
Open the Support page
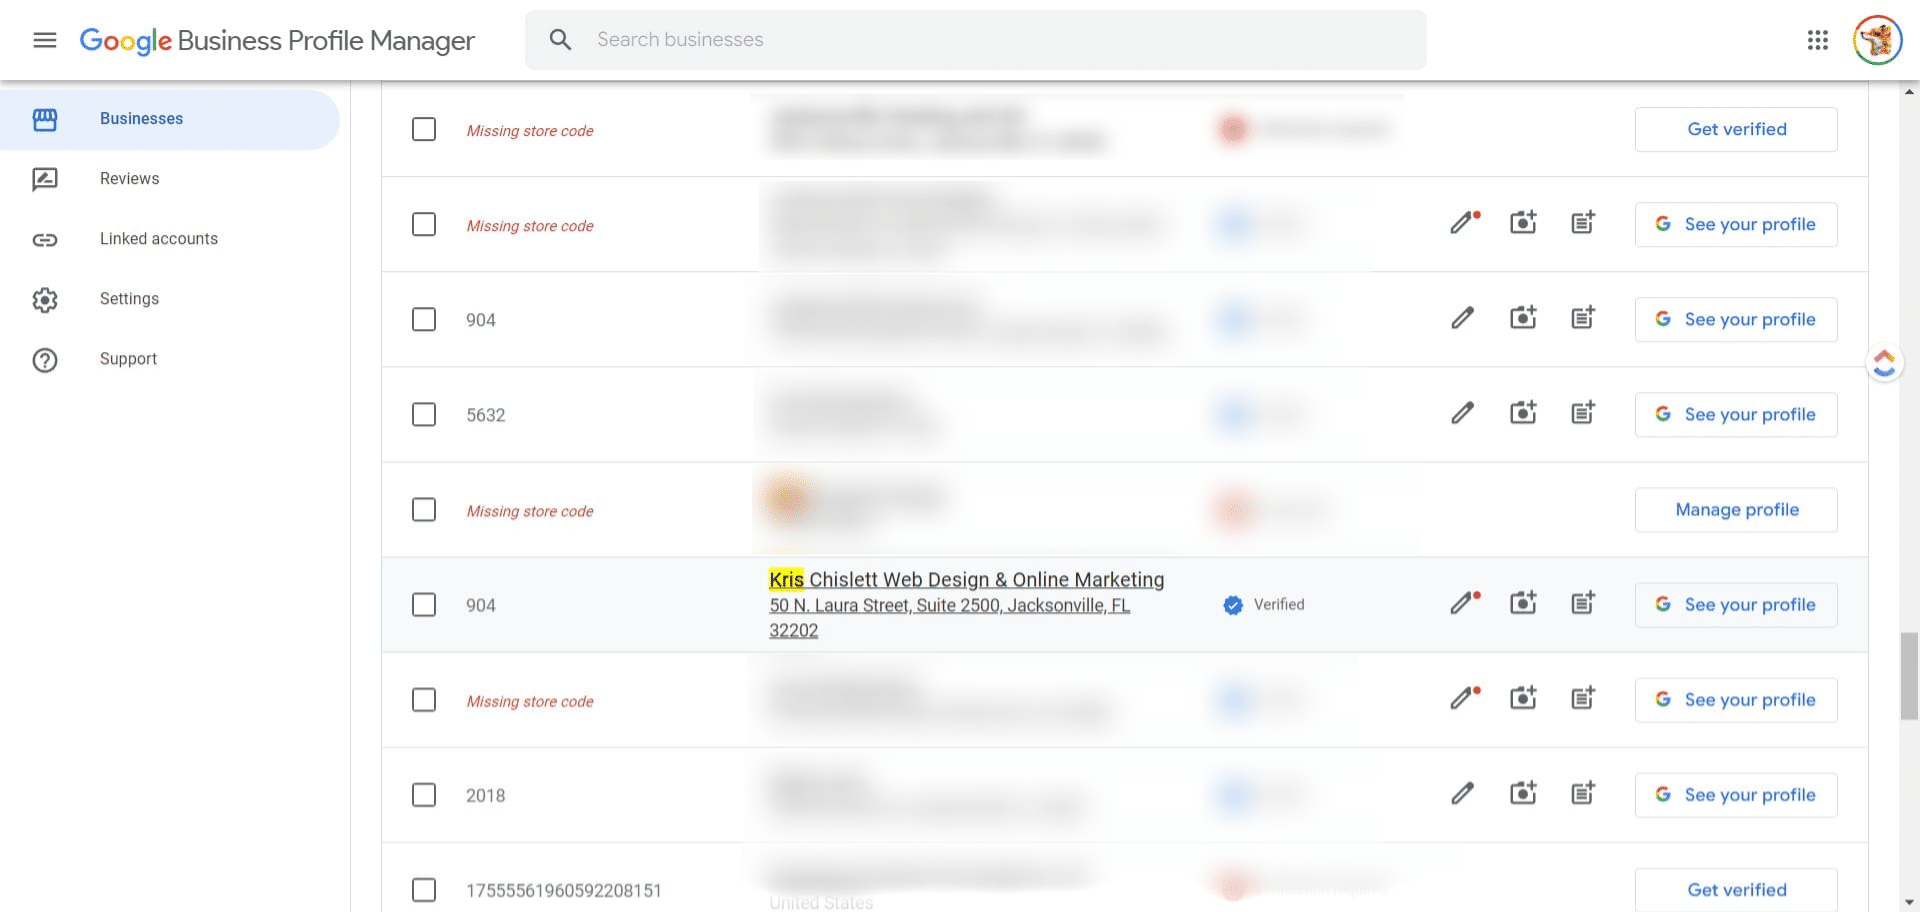pos(170,359)
